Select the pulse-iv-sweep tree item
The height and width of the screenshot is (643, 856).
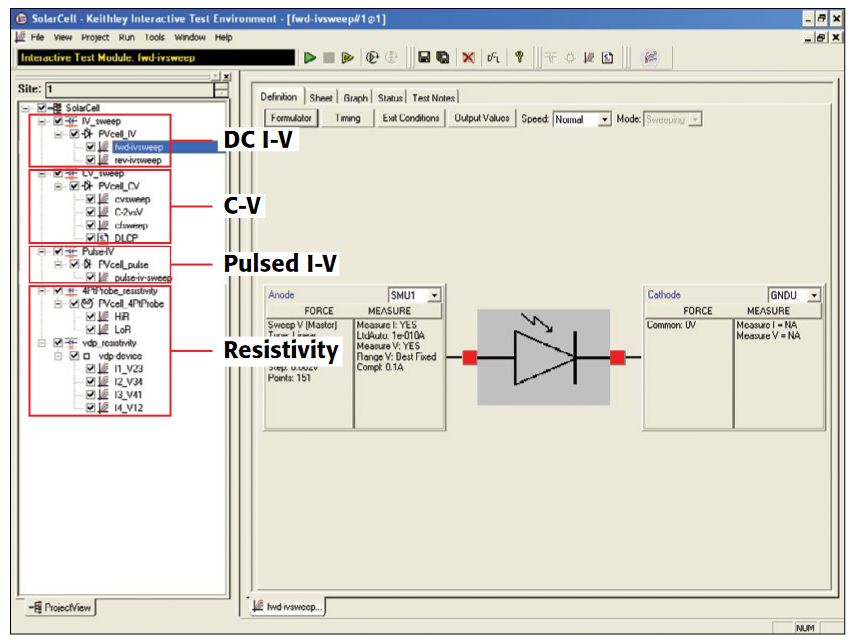[142, 277]
